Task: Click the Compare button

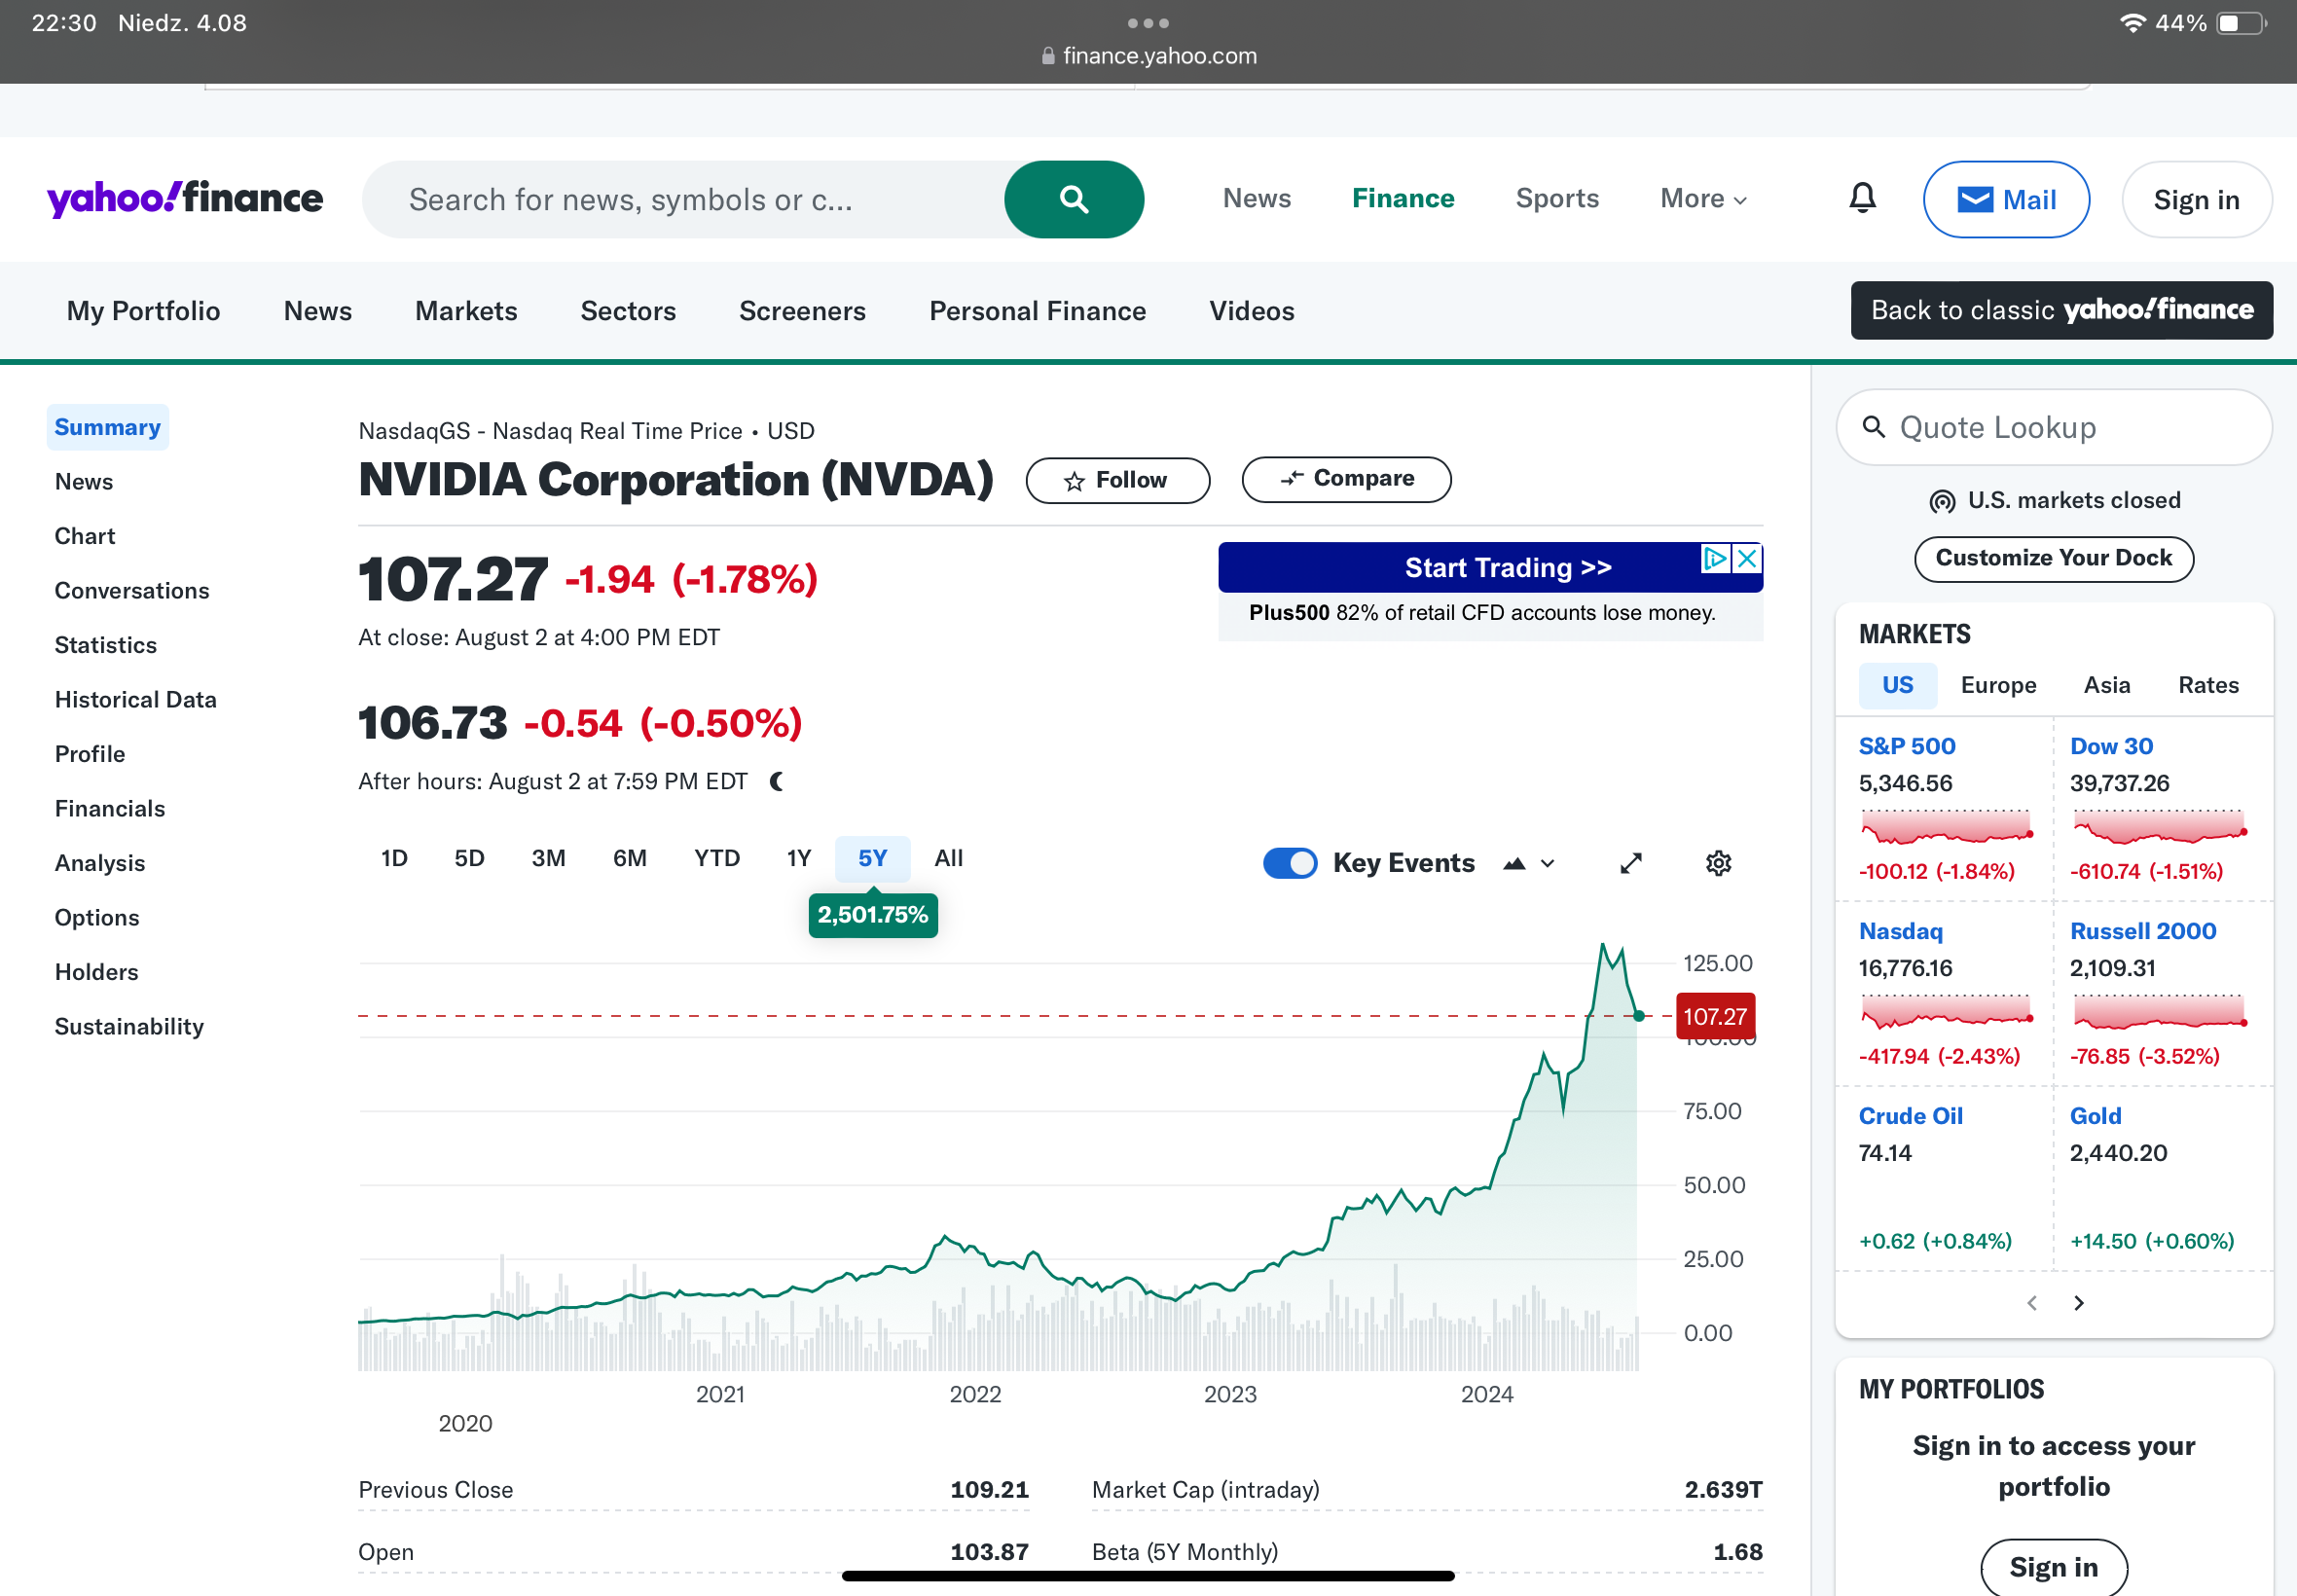Action: 1346,479
